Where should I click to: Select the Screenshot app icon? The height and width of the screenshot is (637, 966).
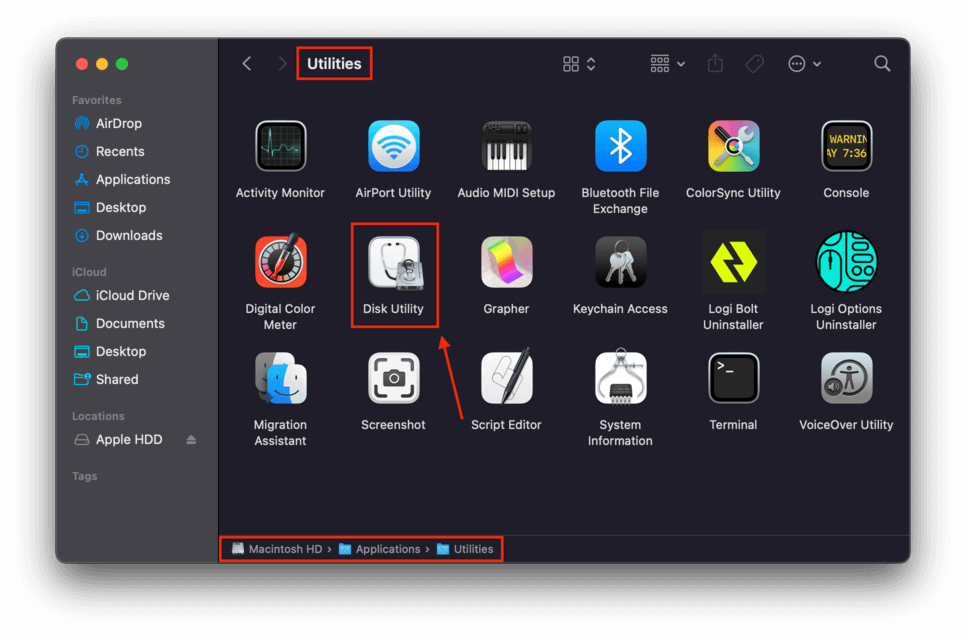[x=394, y=378]
